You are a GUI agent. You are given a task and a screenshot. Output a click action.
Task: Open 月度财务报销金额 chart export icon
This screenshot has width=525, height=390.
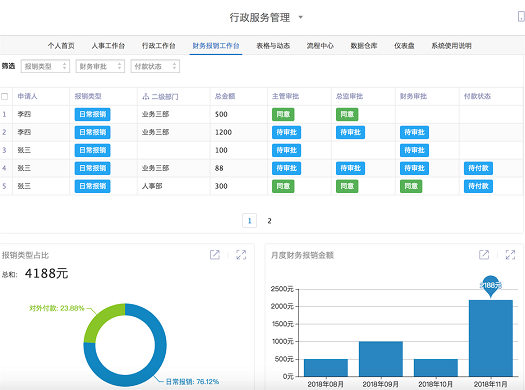[x=484, y=255]
